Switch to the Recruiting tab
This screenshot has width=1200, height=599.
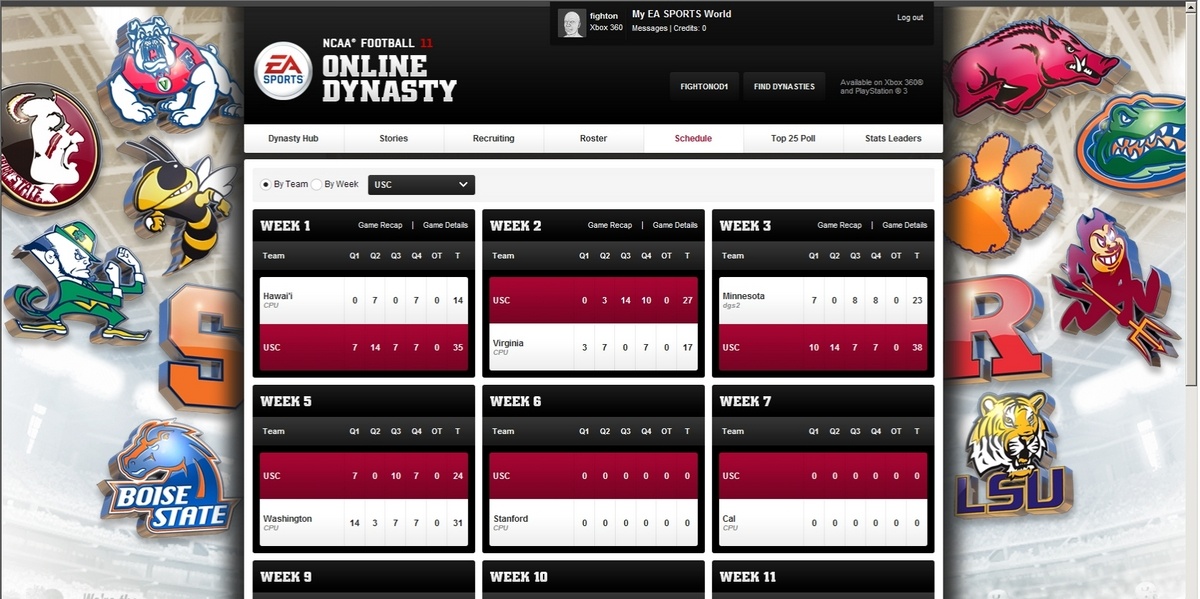point(493,139)
